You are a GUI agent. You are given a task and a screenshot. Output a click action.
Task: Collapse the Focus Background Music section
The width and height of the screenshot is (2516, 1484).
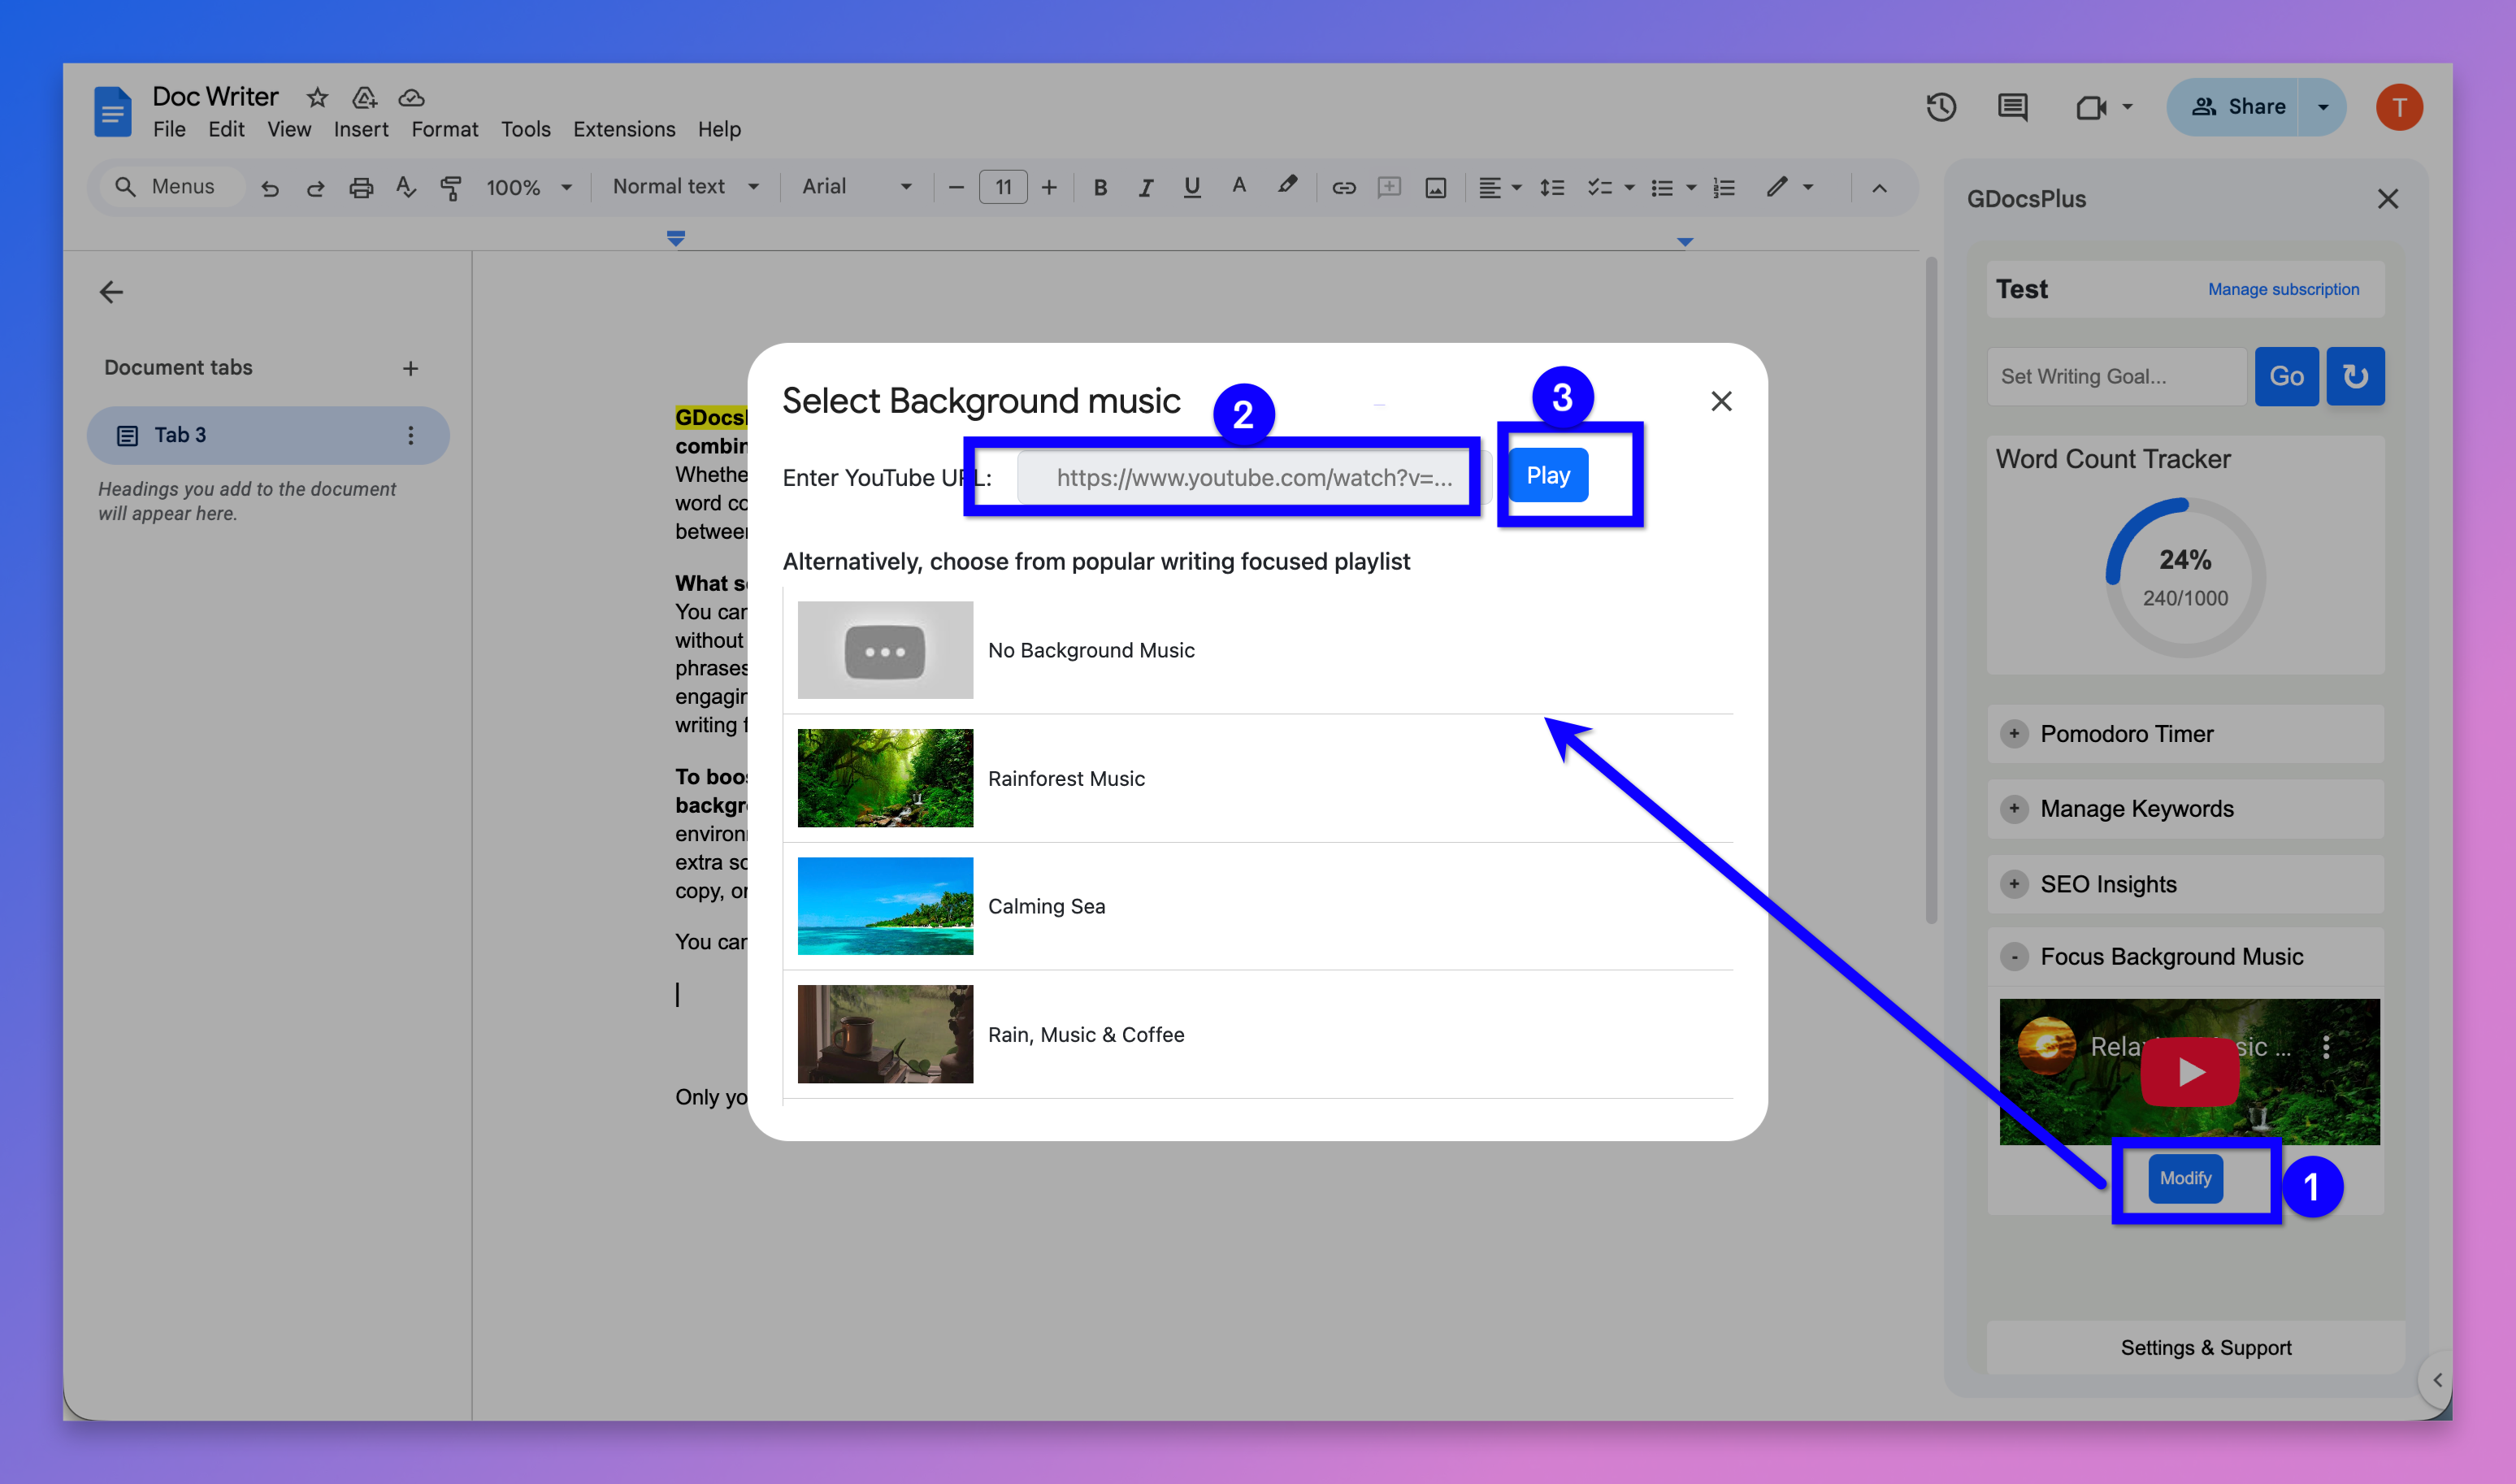[x=2014, y=957]
